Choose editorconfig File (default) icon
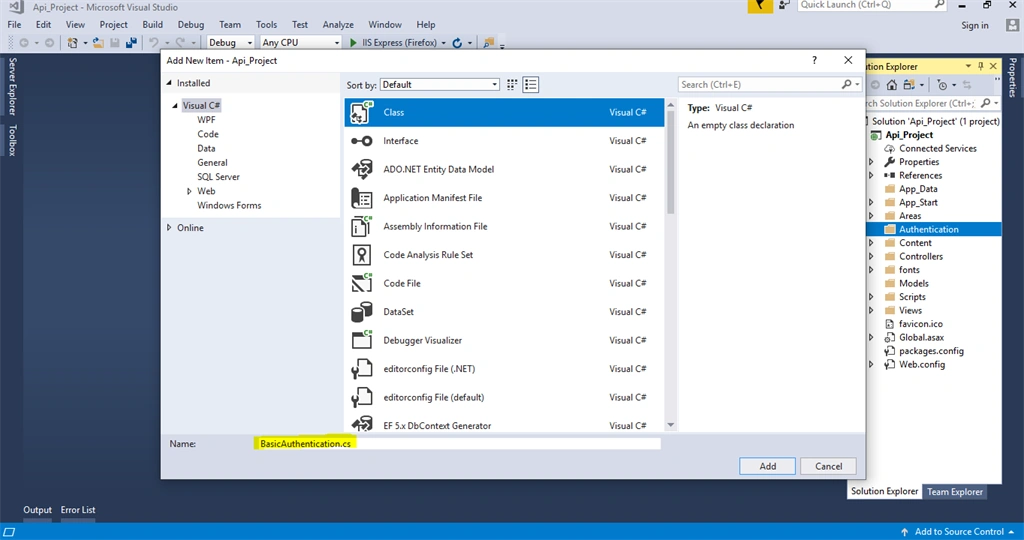 (361, 397)
